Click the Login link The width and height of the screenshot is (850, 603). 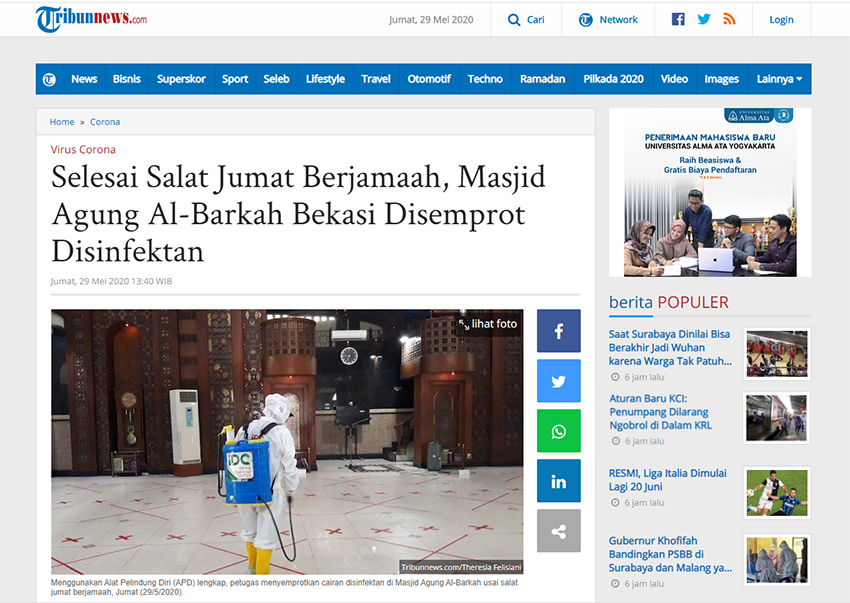(781, 20)
